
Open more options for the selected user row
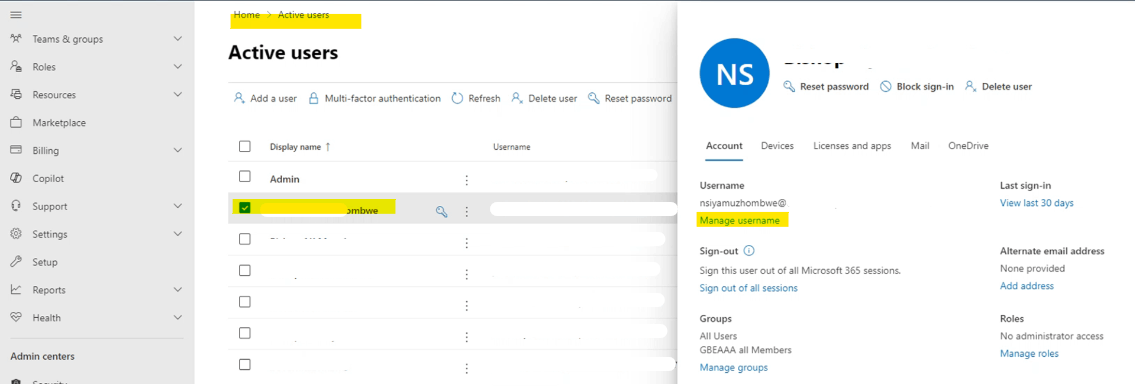pos(467,211)
